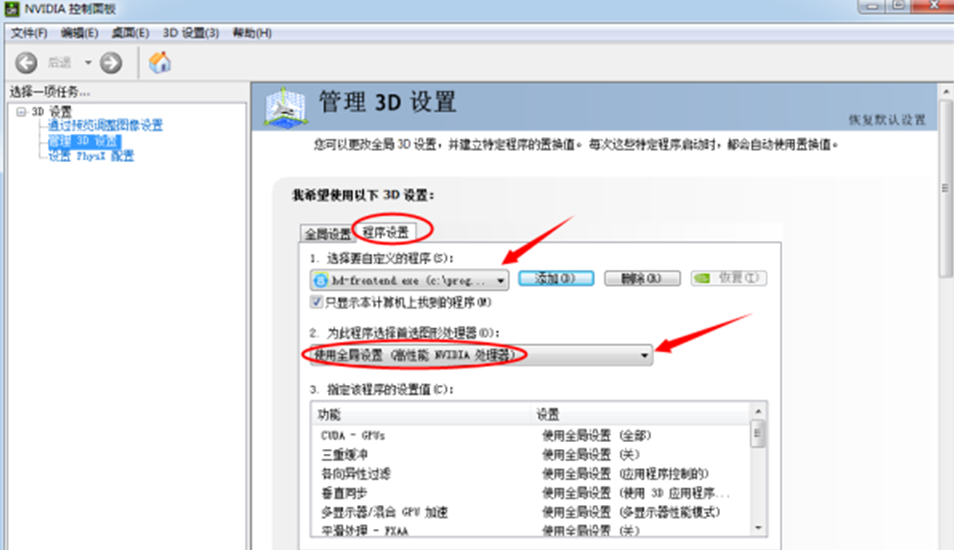Viewport: 954px width, 550px height.
Task: Select the 平滑处理 - FXAA row
Action: click(531, 530)
